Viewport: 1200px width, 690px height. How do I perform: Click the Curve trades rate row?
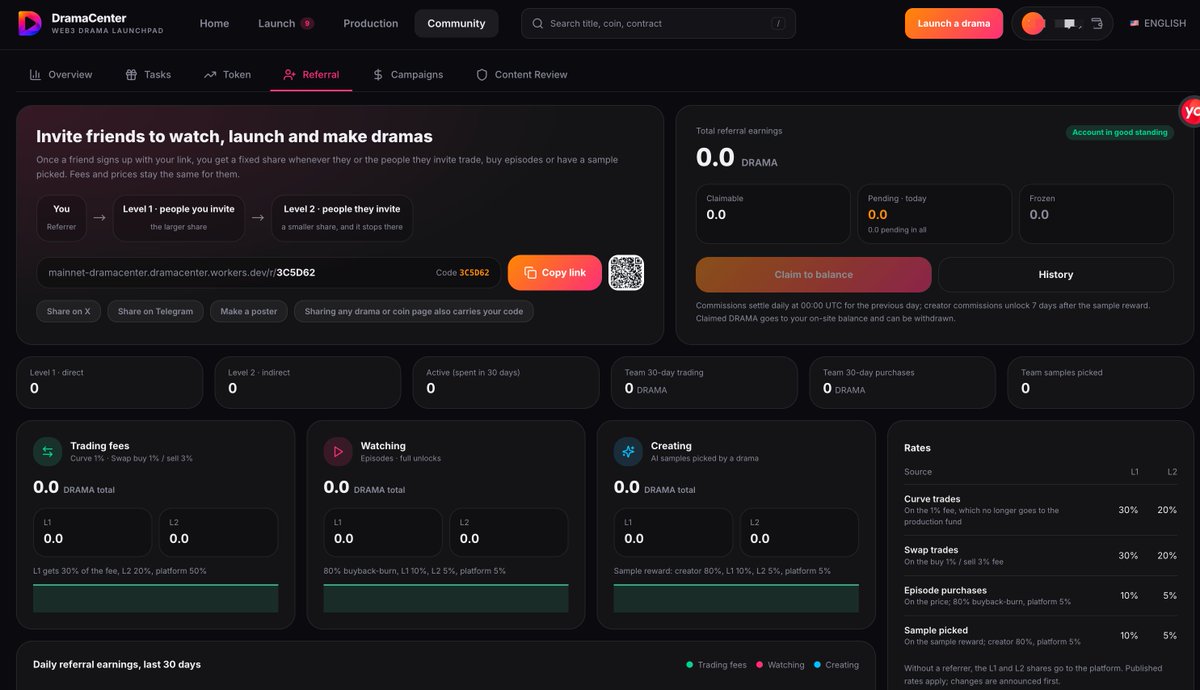tap(1040, 509)
